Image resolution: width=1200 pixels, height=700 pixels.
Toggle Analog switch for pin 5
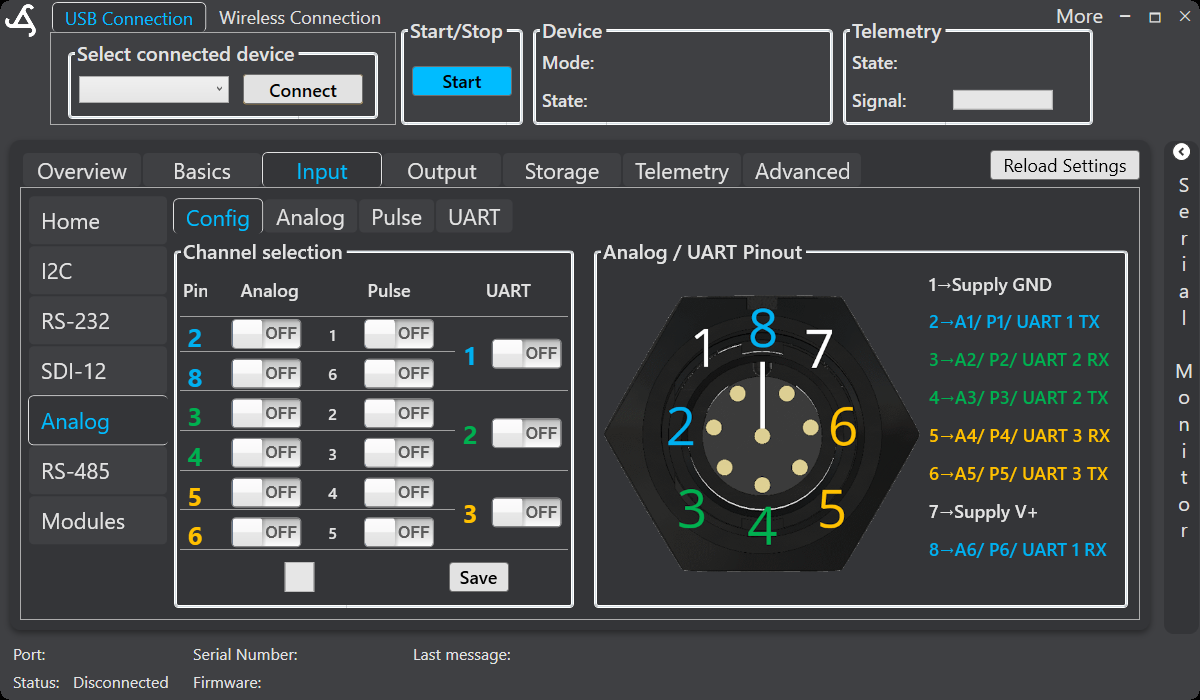[266, 493]
